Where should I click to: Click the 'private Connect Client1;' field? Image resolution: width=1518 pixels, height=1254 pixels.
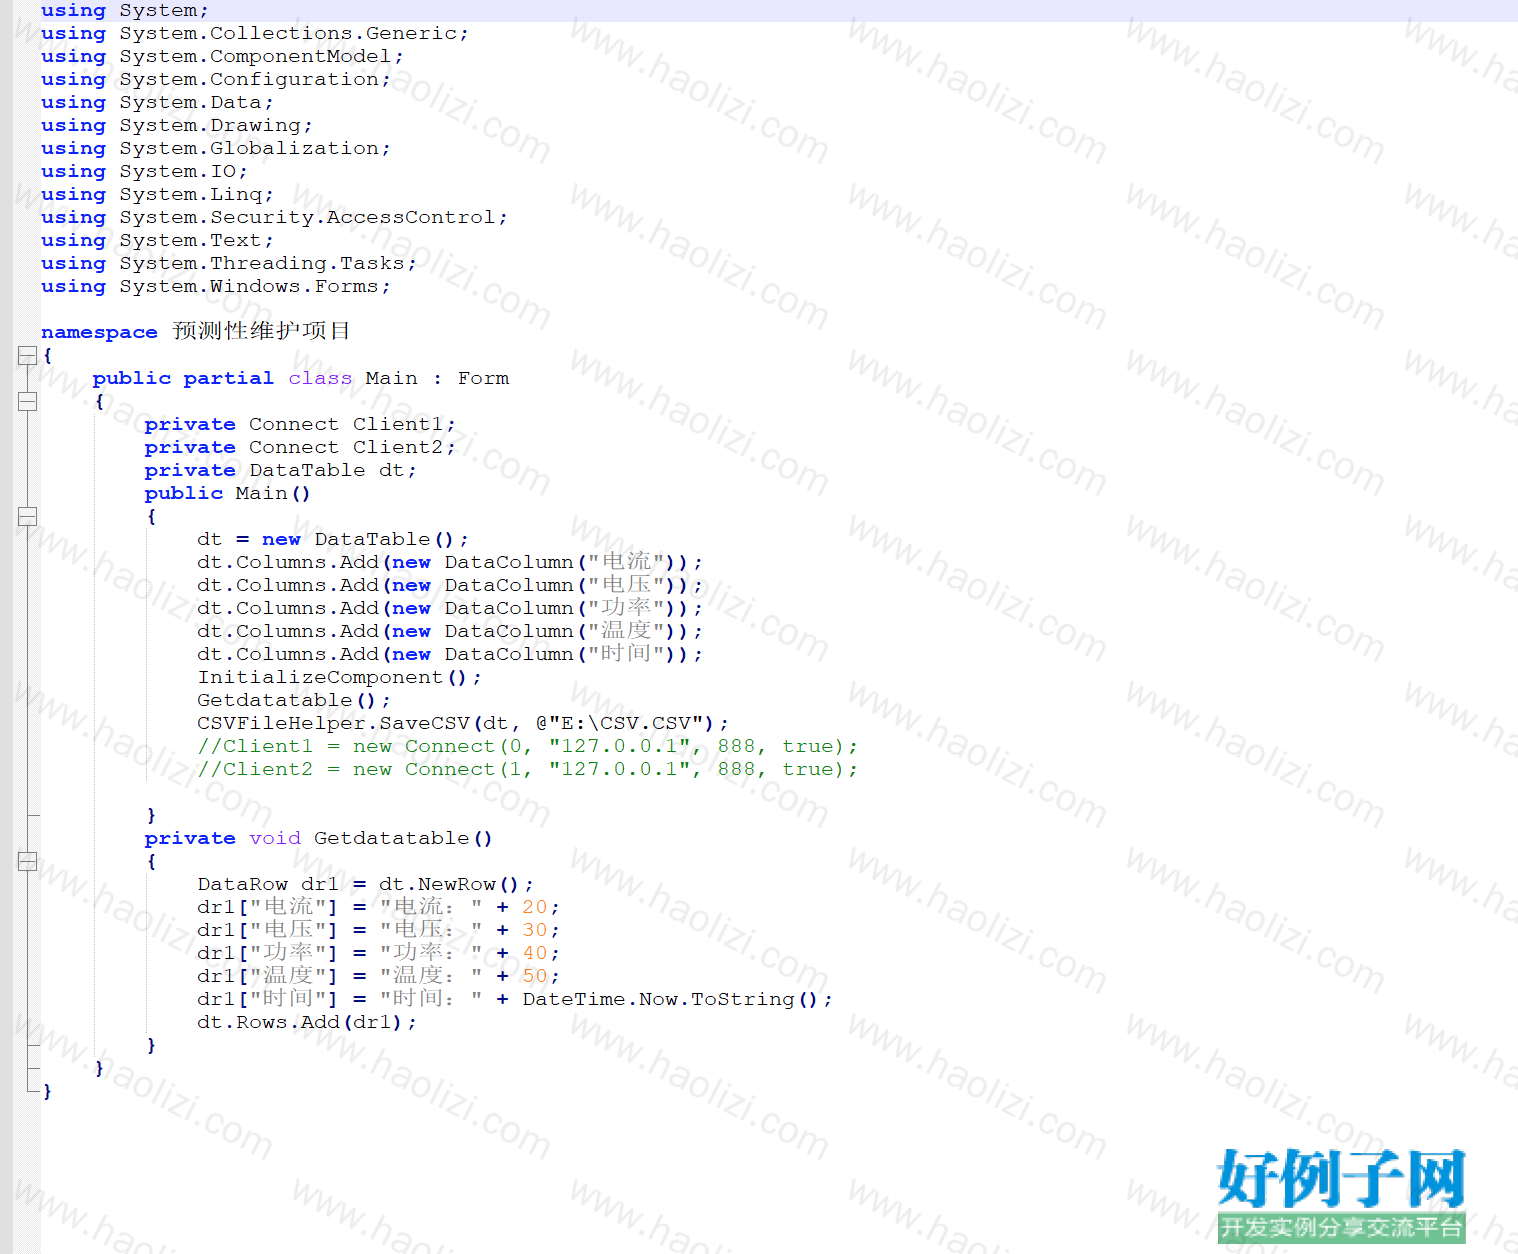[300, 424]
